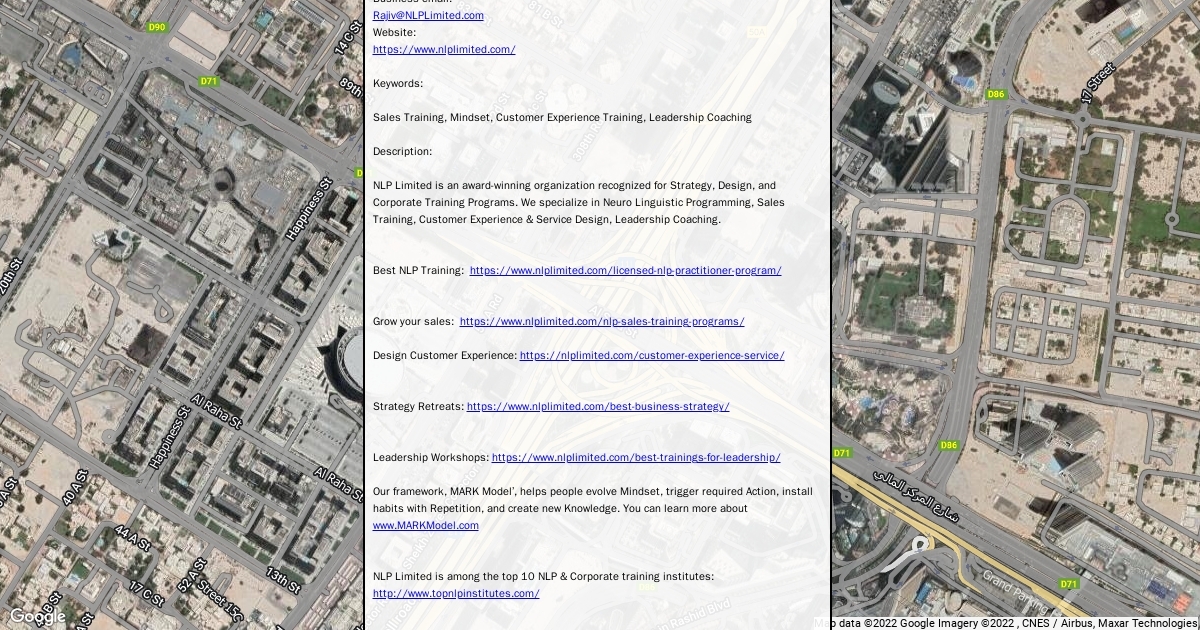Viewport: 1200px width, 630px height.
Task: Open the licensed-nlp-practitioner-program link
Action: pyautogui.click(x=625, y=270)
